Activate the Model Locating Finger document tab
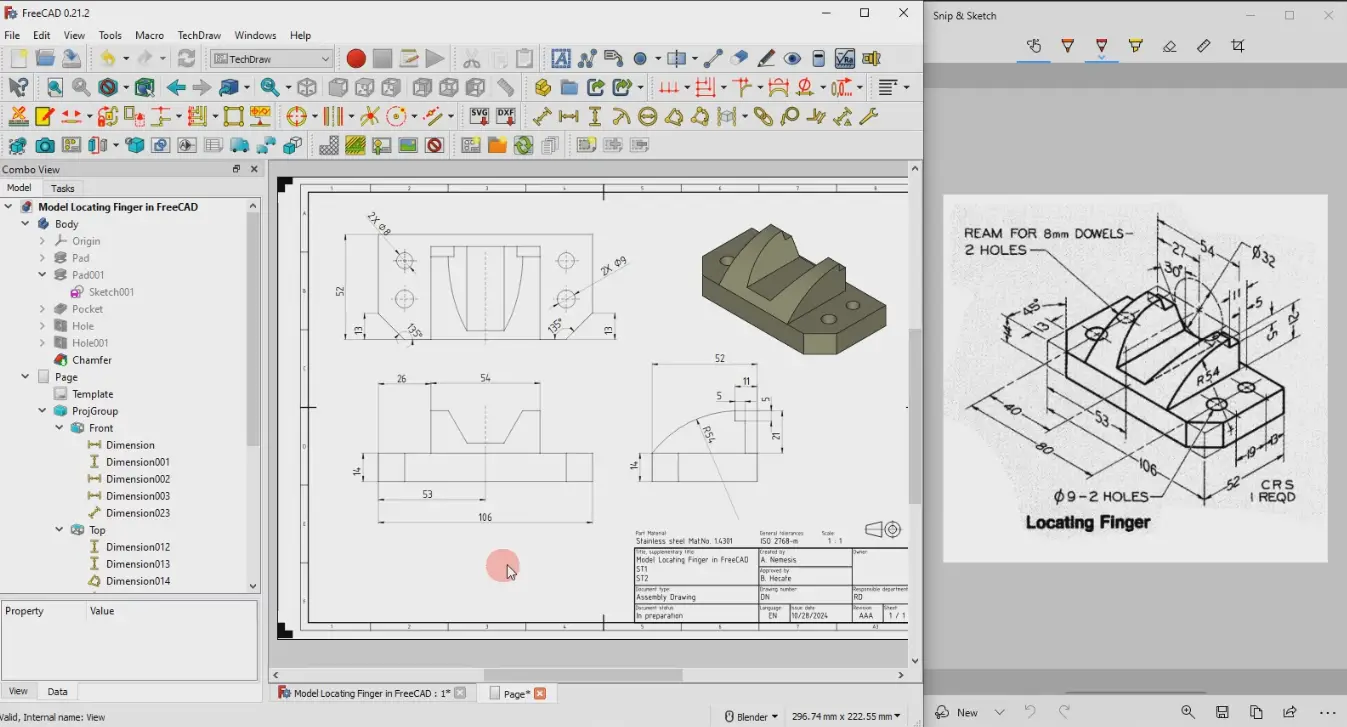This screenshot has height=727, width=1347. tap(371, 693)
